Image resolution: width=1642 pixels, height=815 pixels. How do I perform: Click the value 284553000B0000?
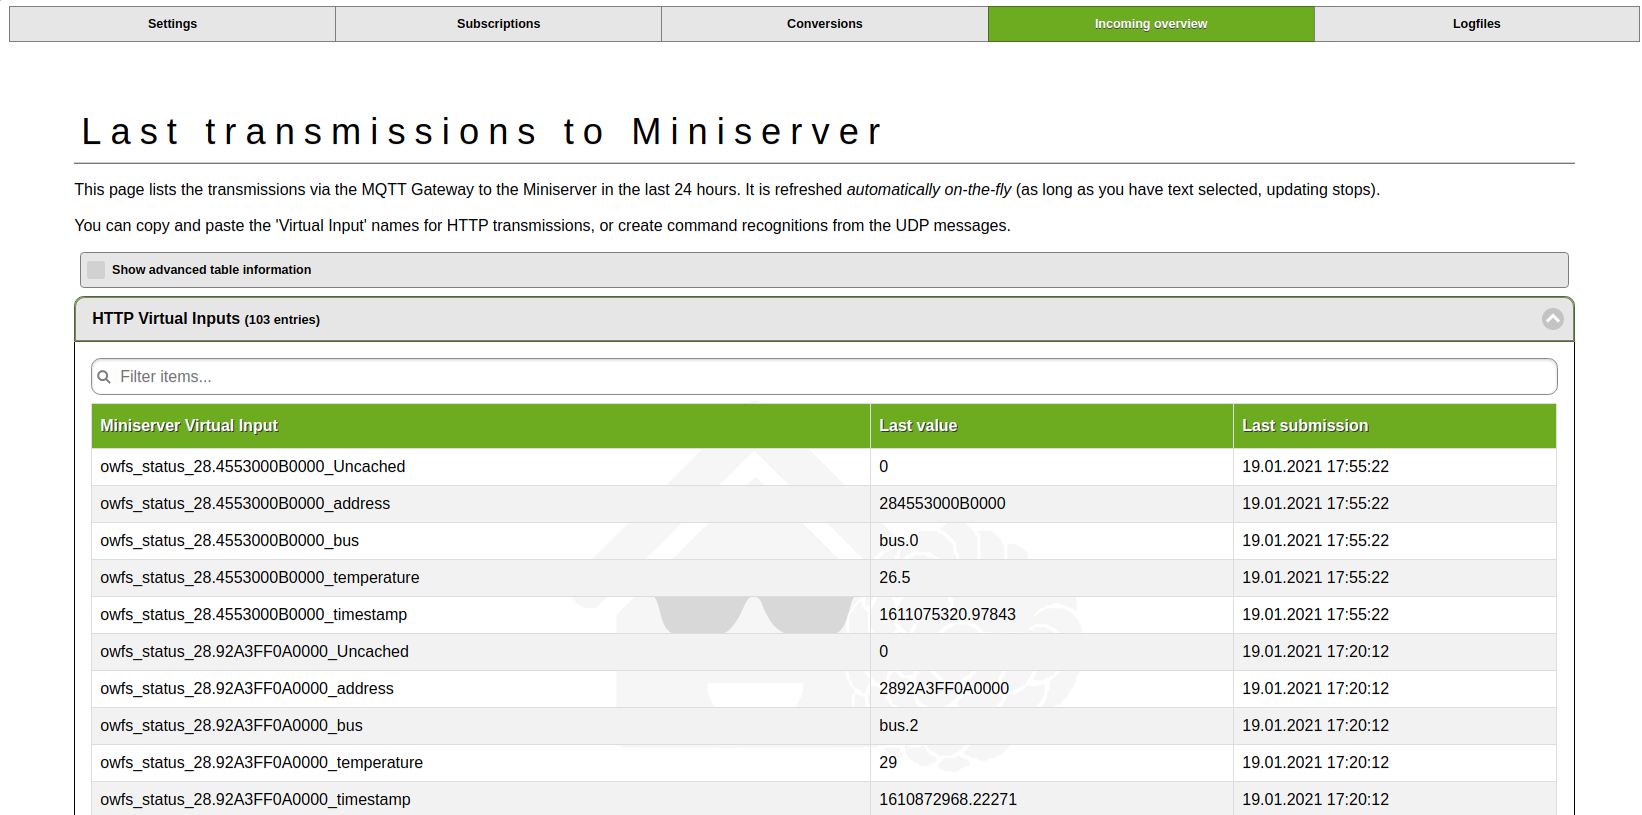click(x=942, y=504)
